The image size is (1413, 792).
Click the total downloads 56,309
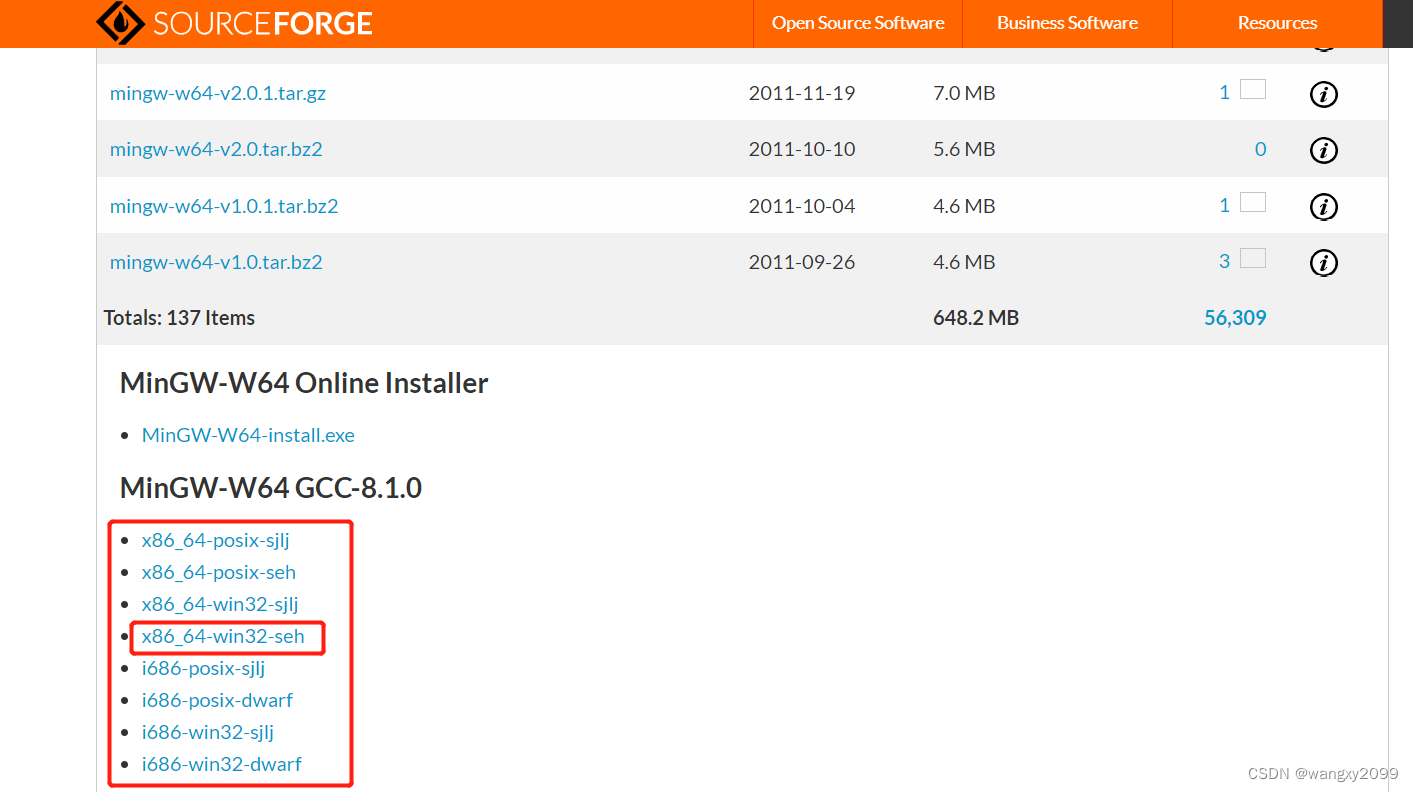click(1235, 318)
